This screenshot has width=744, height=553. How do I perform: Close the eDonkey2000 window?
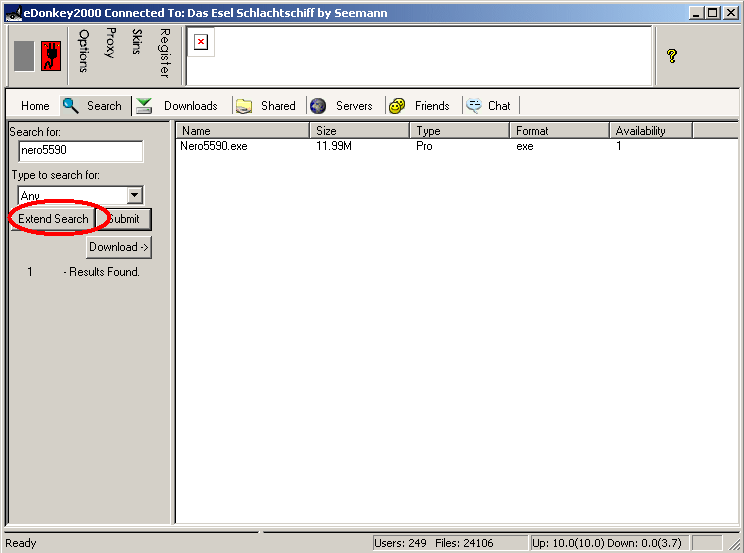tap(731, 13)
